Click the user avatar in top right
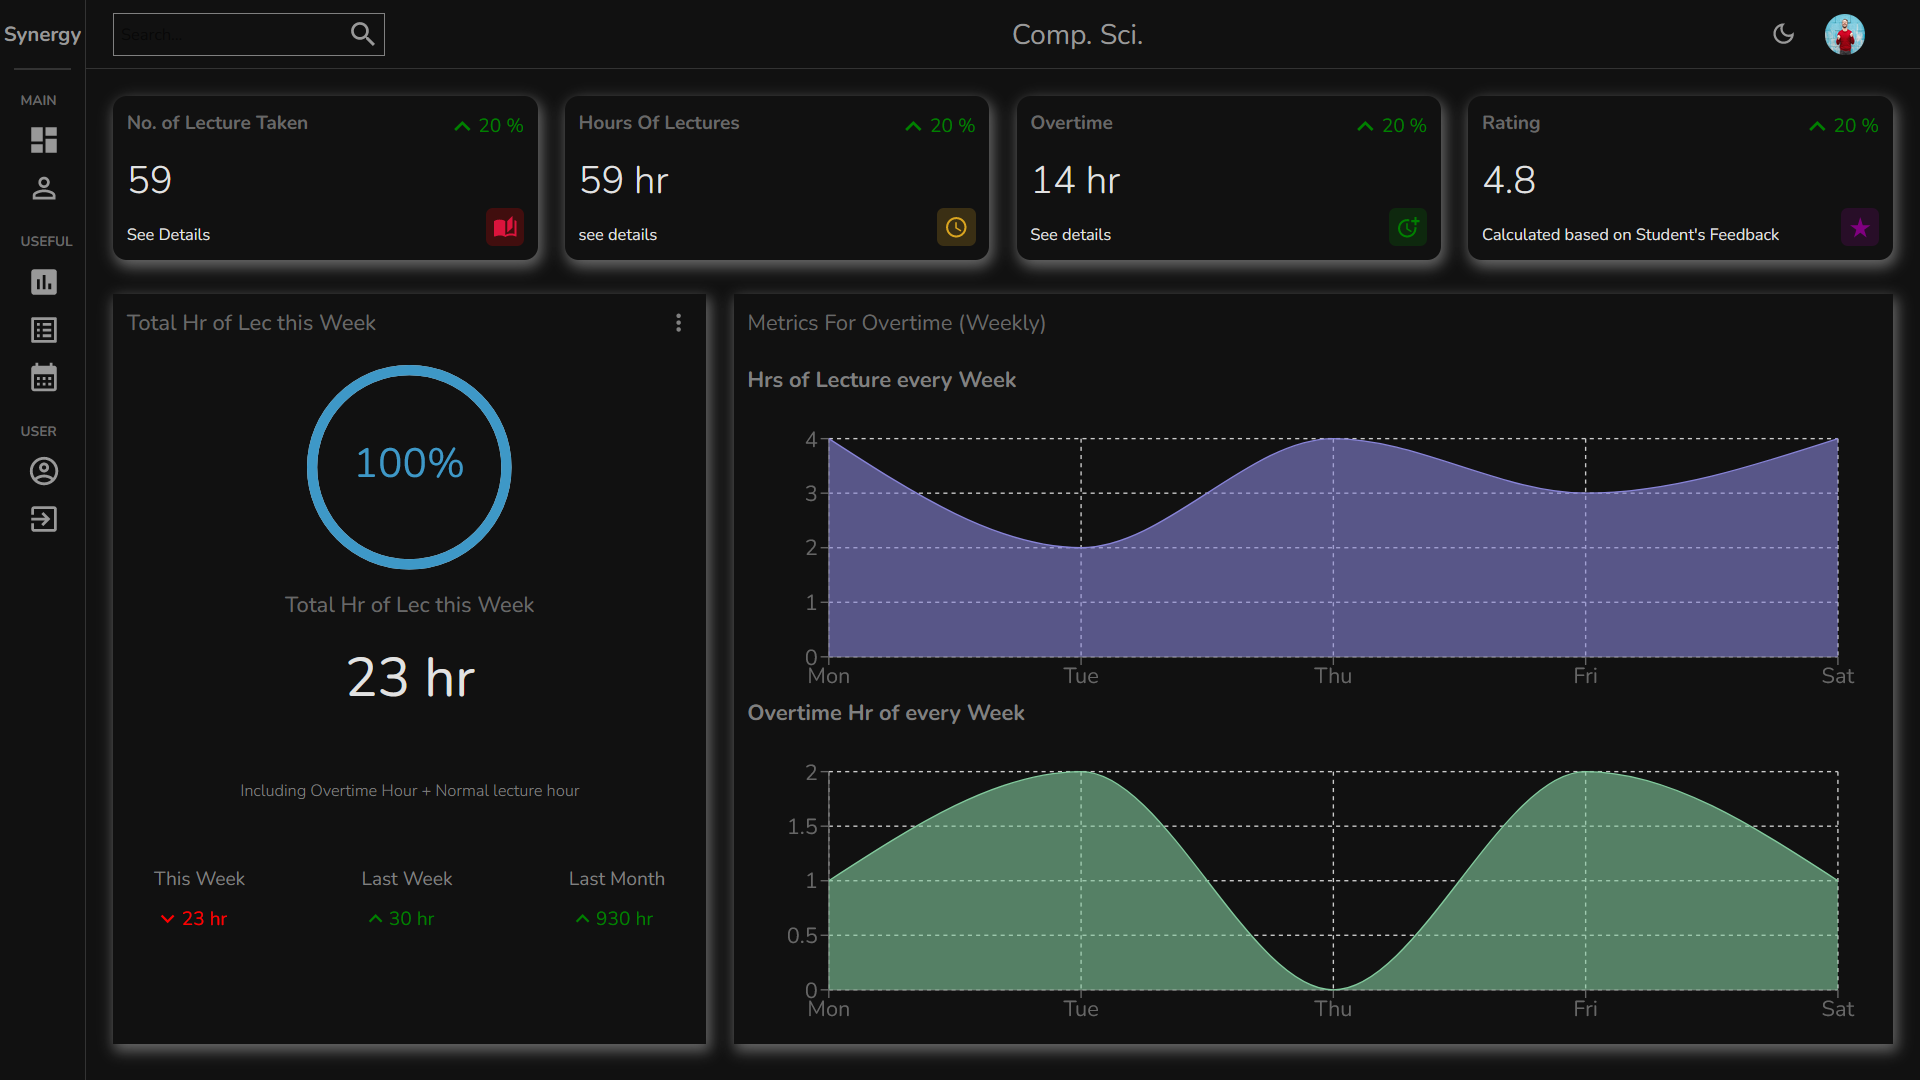This screenshot has height=1080, width=1920. [x=1844, y=34]
